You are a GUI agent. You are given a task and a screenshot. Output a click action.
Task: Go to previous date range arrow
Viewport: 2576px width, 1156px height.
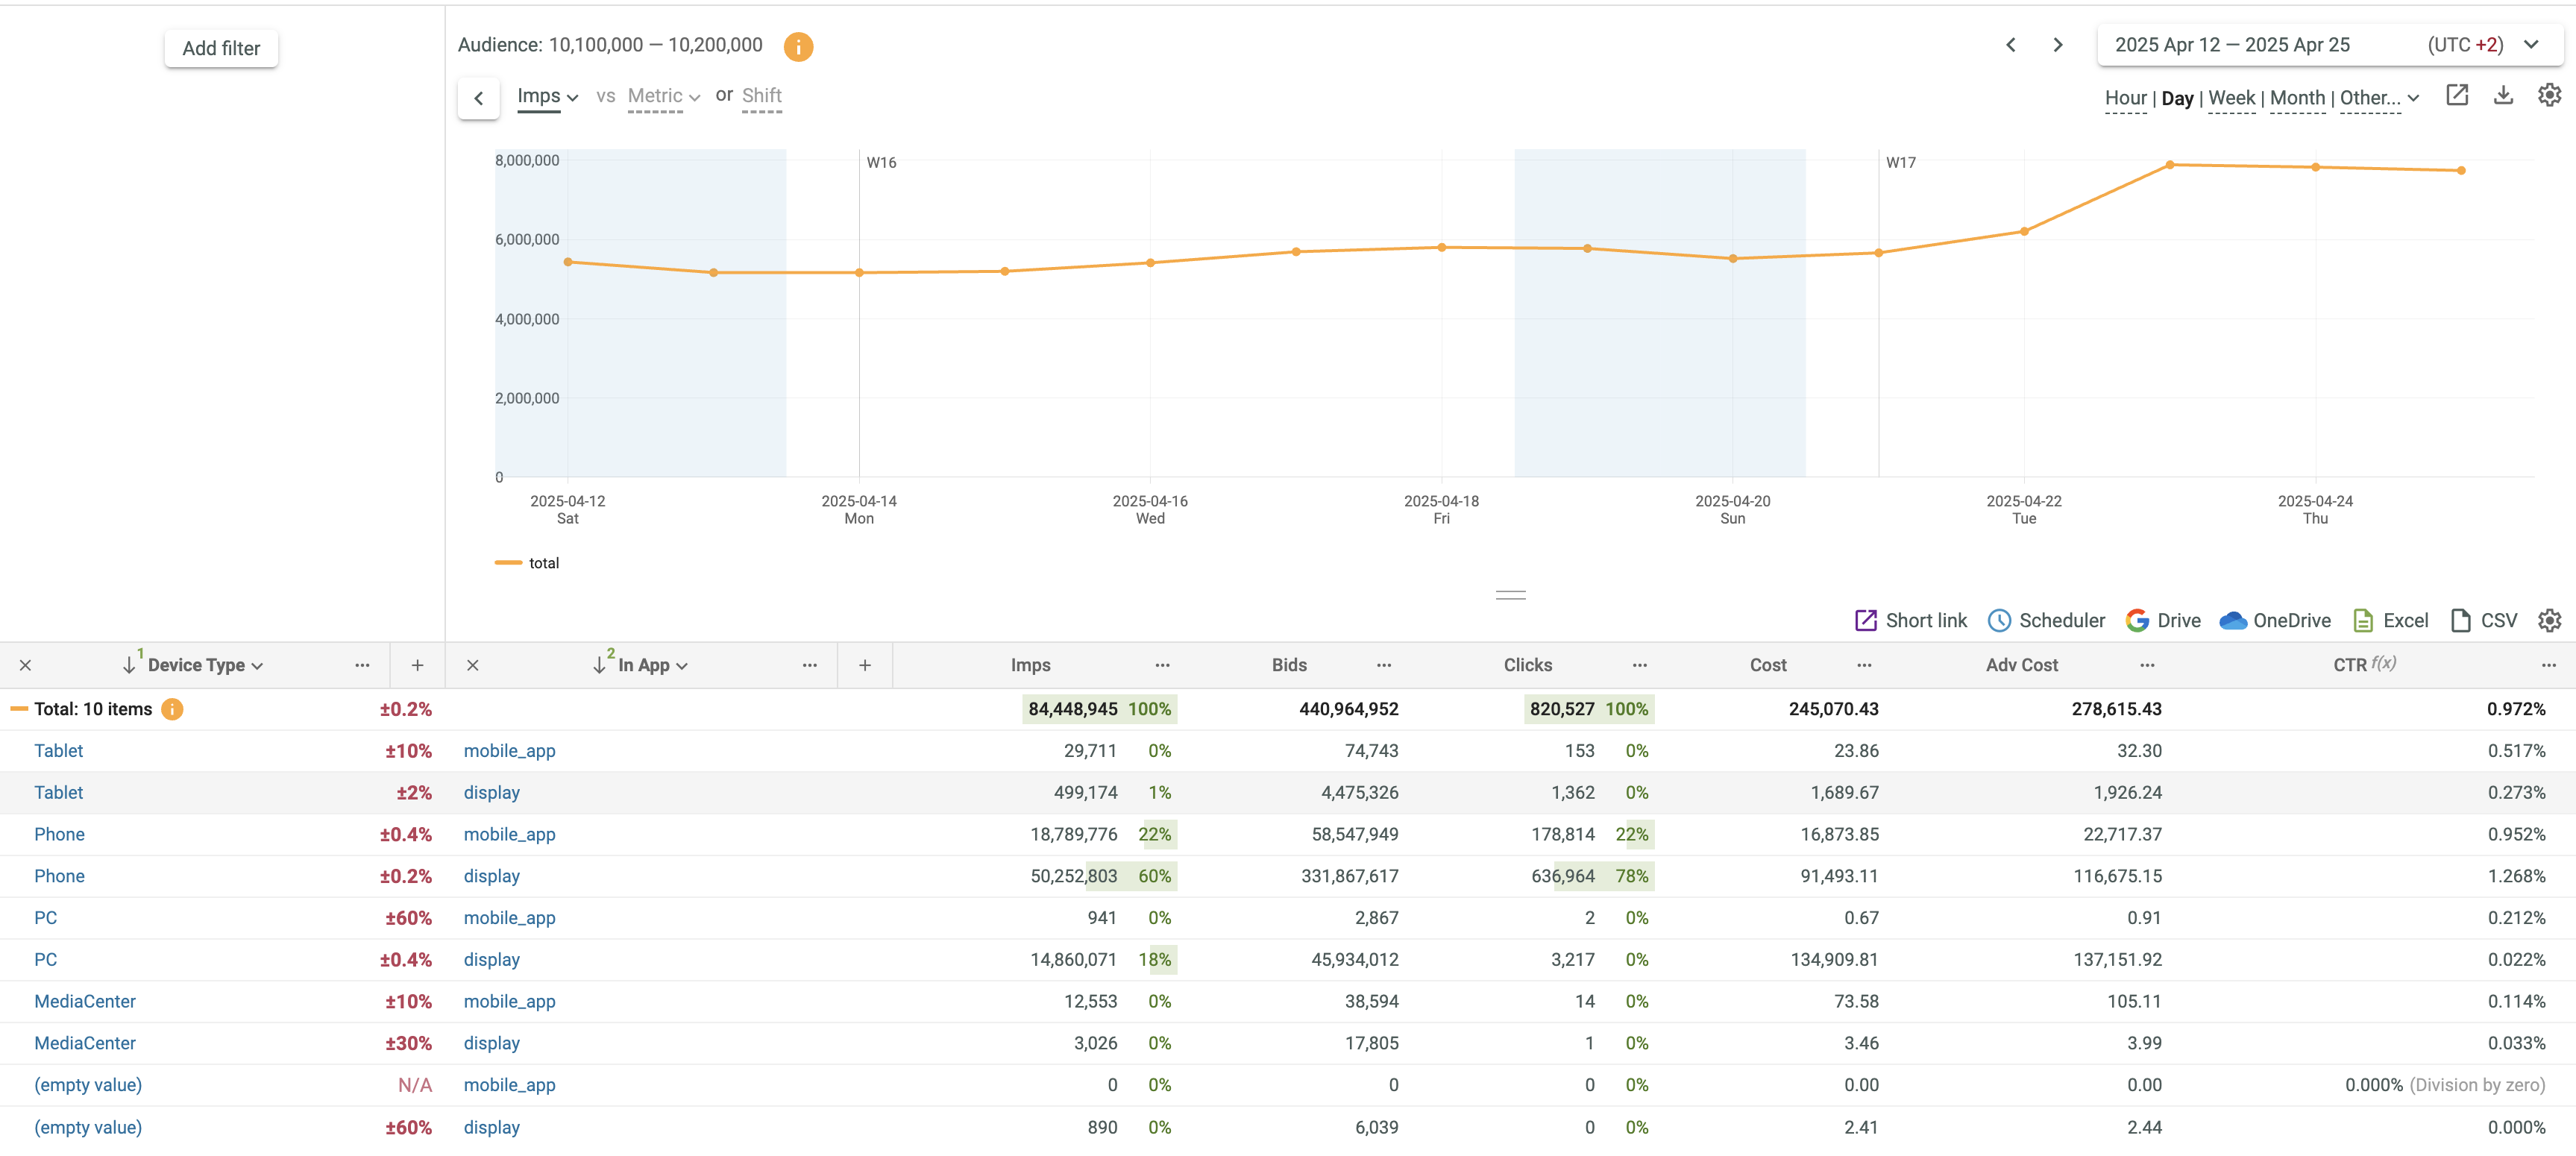2010,45
